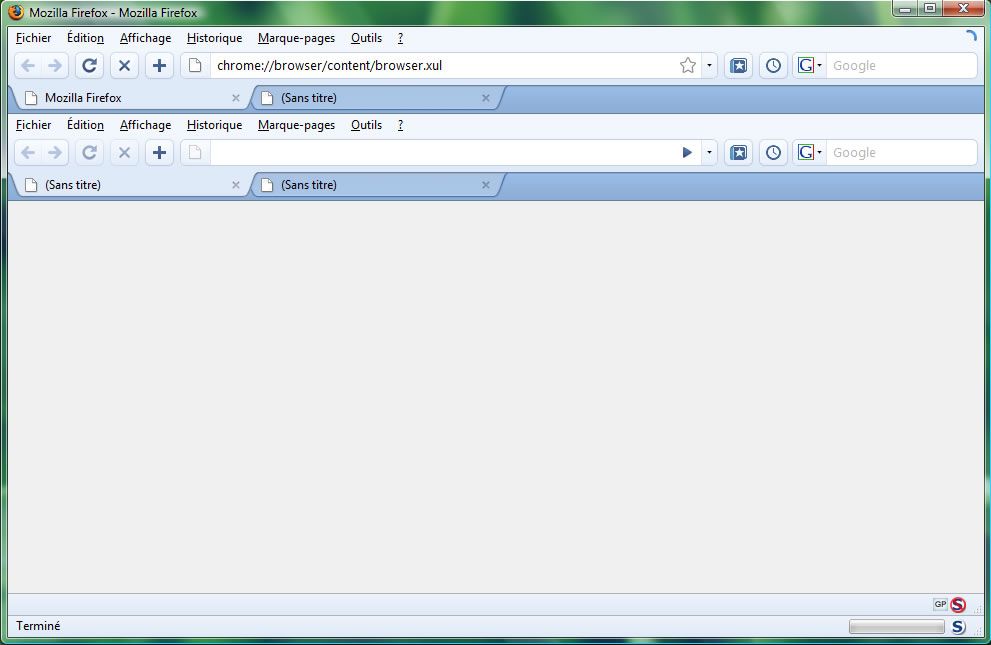The image size is (991, 645).
Task: Focus outer Google search box
Action: (x=901, y=66)
